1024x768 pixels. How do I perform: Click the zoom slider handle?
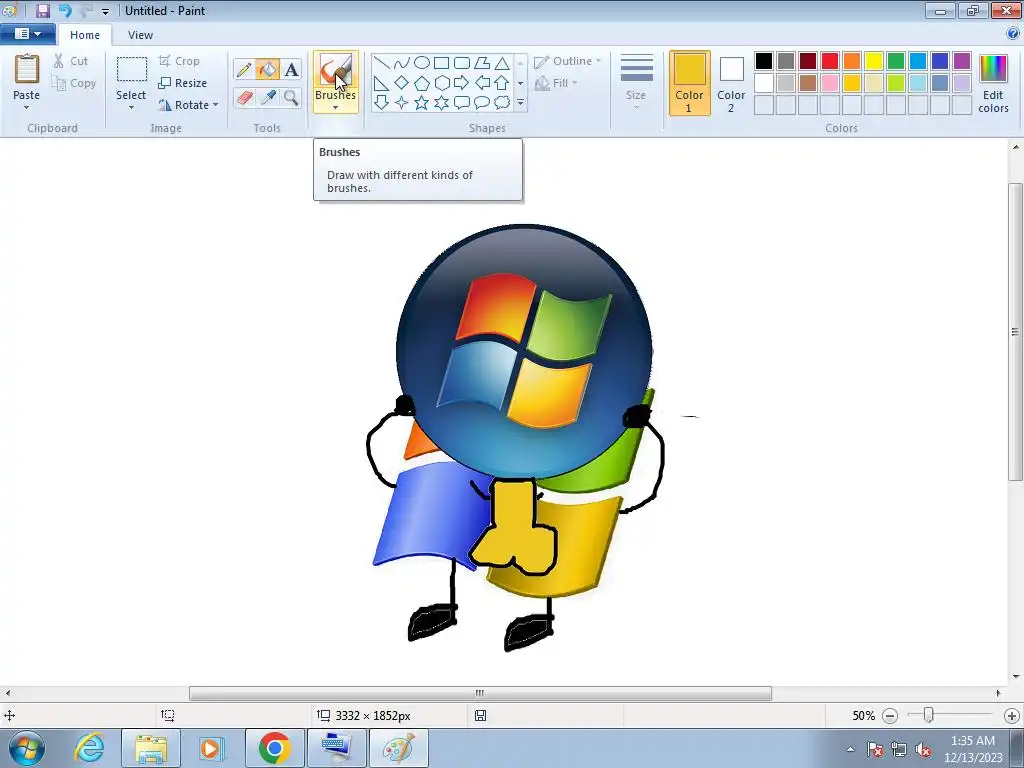click(928, 715)
